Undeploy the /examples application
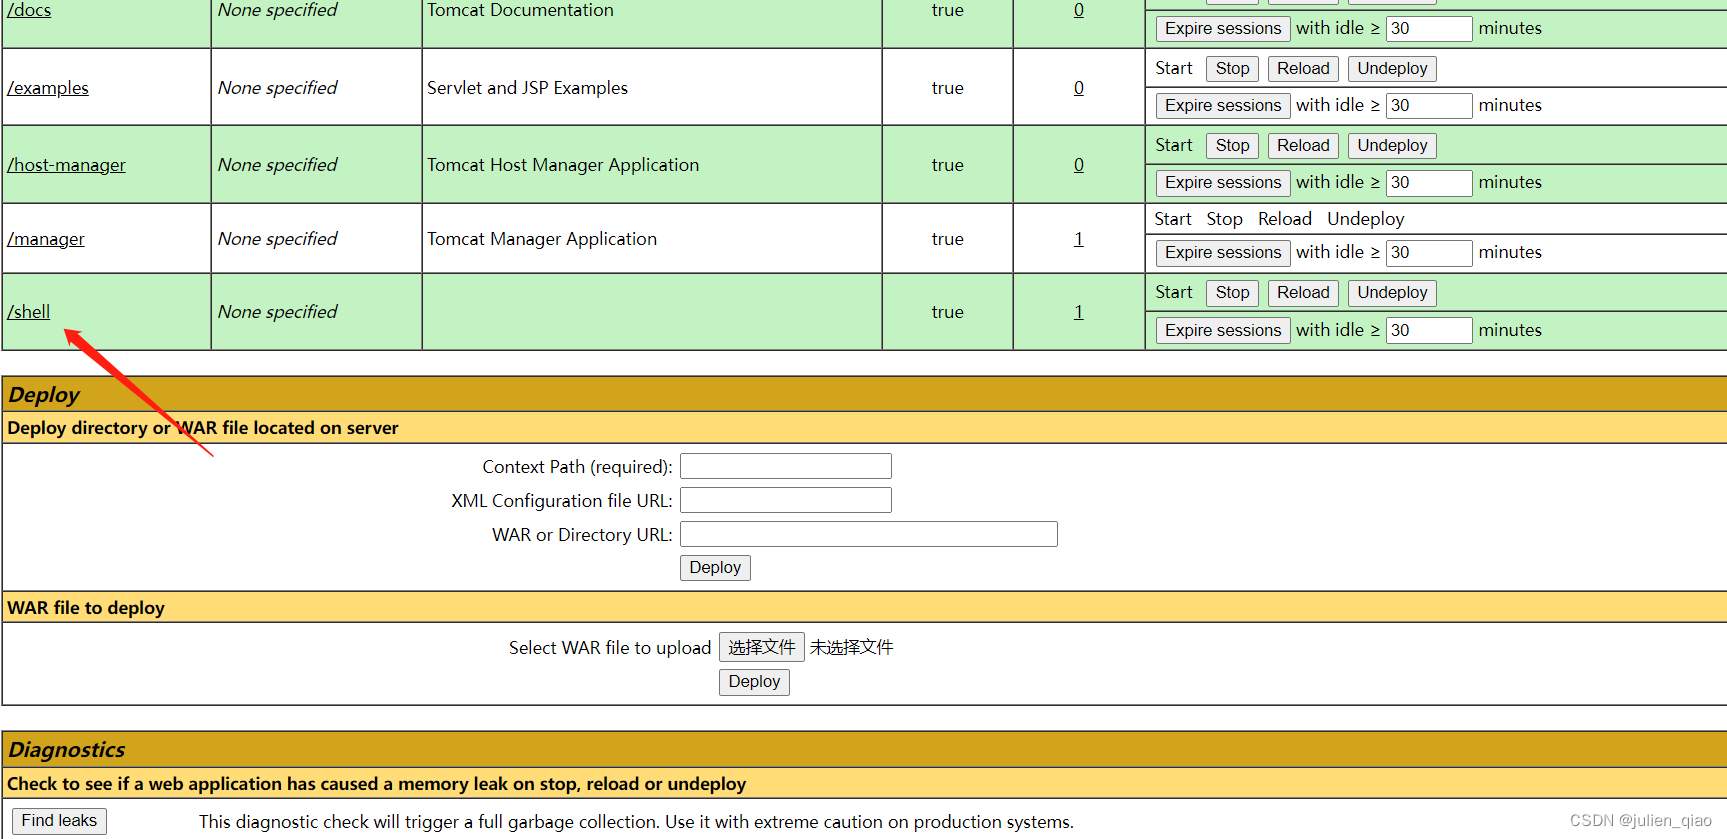The width and height of the screenshot is (1727, 839). pyautogui.click(x=1392, y=69)
